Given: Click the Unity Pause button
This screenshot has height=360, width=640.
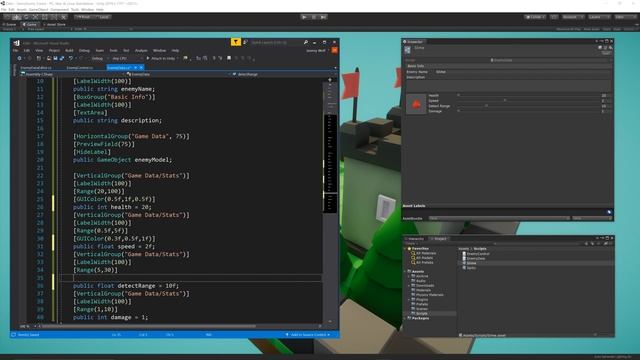Looking at the screenshot, I should [x=313, y=17].
